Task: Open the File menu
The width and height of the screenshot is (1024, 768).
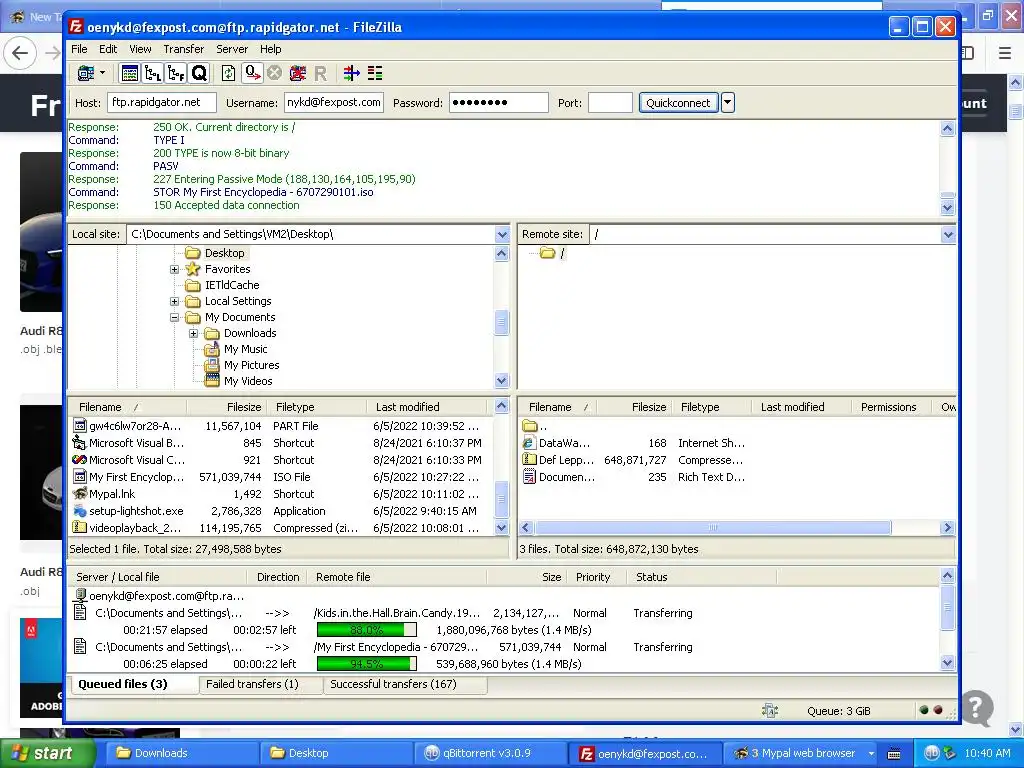Action: 79,49
